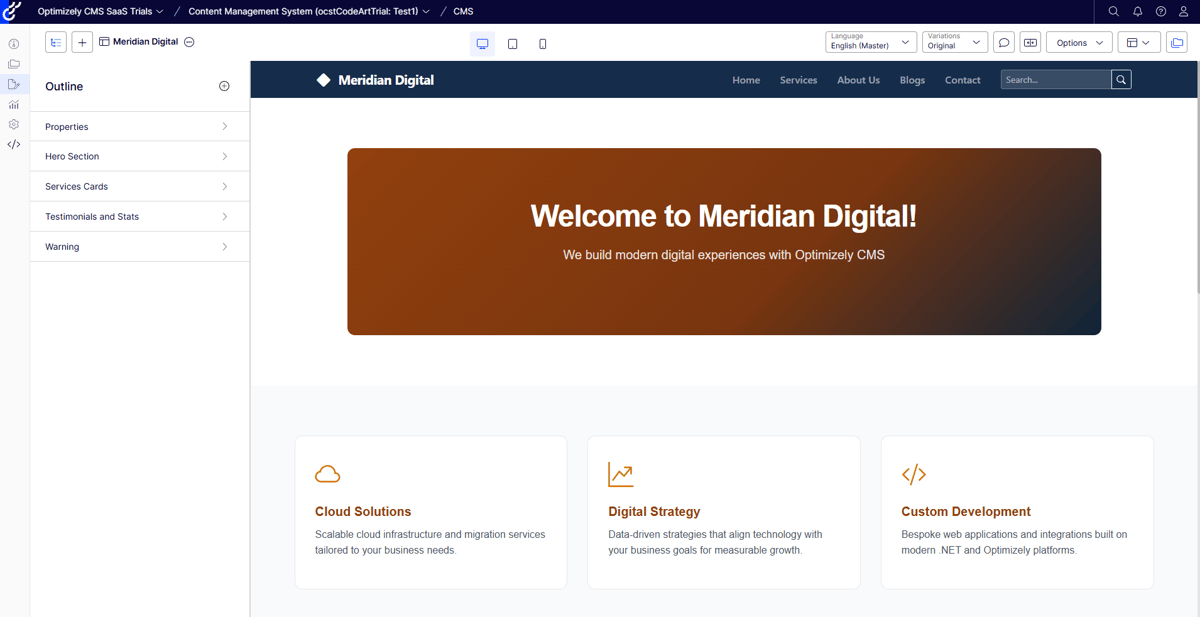Click the search button in the site navbar
This screenshot has width=1200, height=617.
pos(1121,79)
